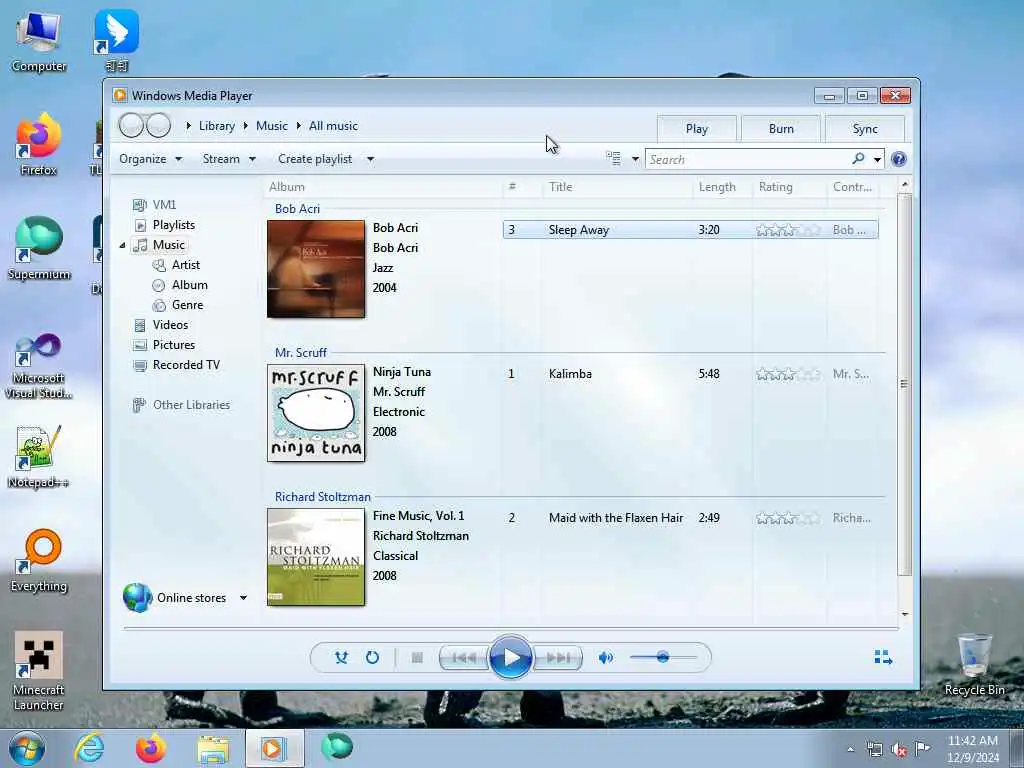
Task: Open the breadcrumb arrow before Library
Action: pos(189,126)
